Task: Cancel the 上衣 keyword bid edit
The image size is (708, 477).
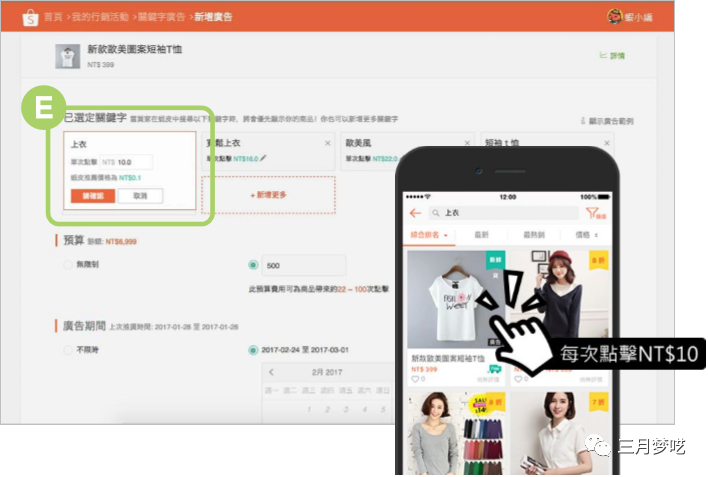Action: (x=140, y=196)
